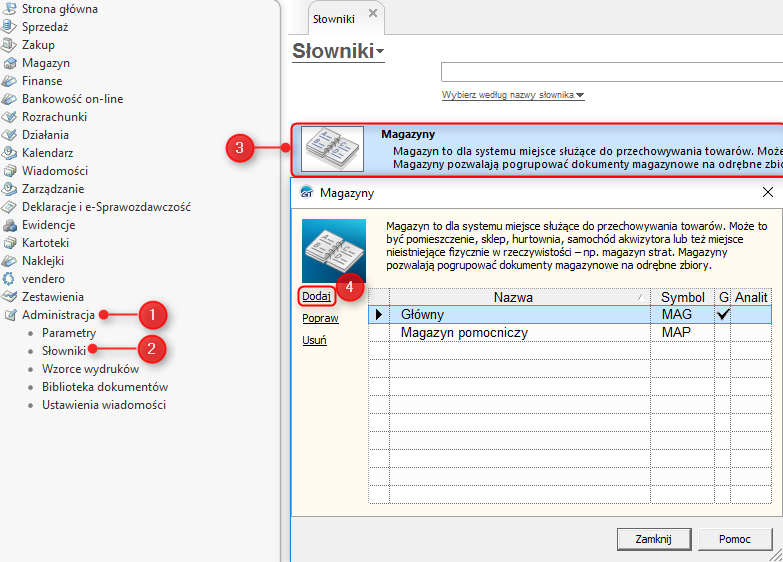Click the Kalendarz module icon

9,153
